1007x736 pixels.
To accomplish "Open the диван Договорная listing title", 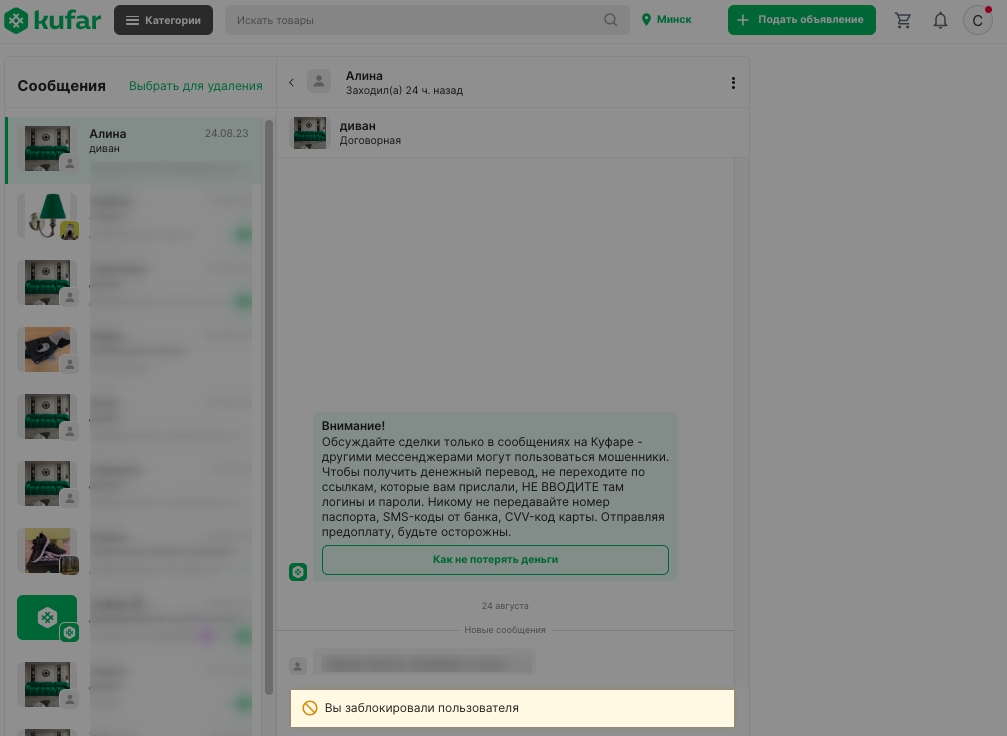I will pos(370,133).
